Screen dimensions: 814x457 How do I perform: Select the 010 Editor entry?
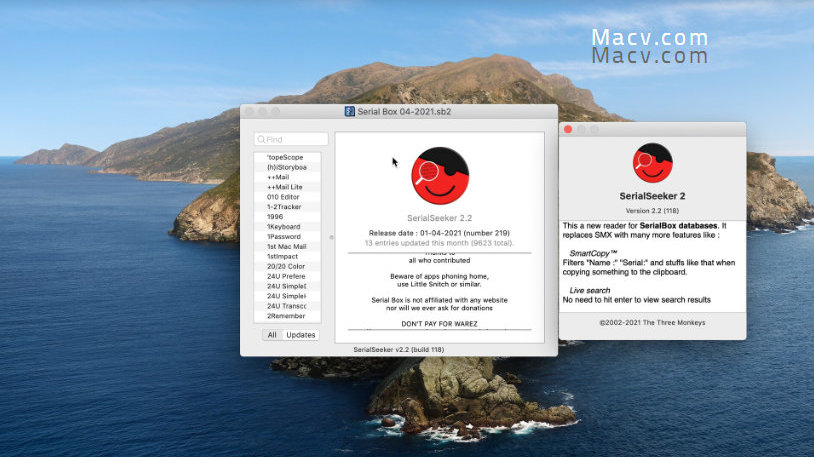[x=287, y=197]
